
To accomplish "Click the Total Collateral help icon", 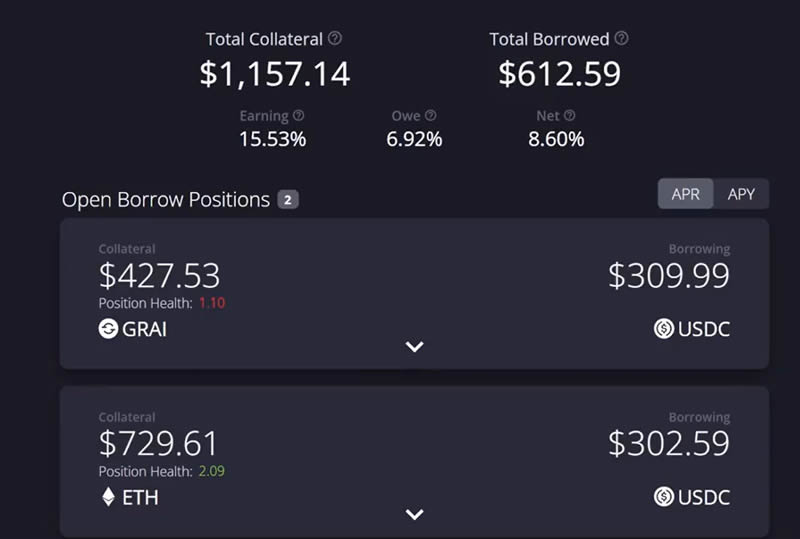I will 335,38.
